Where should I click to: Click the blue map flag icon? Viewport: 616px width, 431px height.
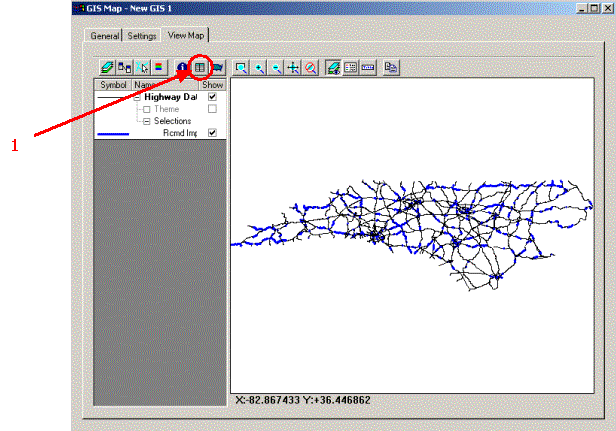tap(217, 68)
